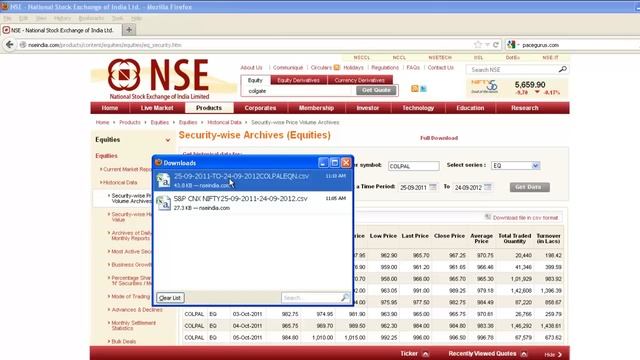Viewport: 640px width, 360px height.
Task: Click csv download icon above table
Action: pyautogui.click(x=488, y=217)
